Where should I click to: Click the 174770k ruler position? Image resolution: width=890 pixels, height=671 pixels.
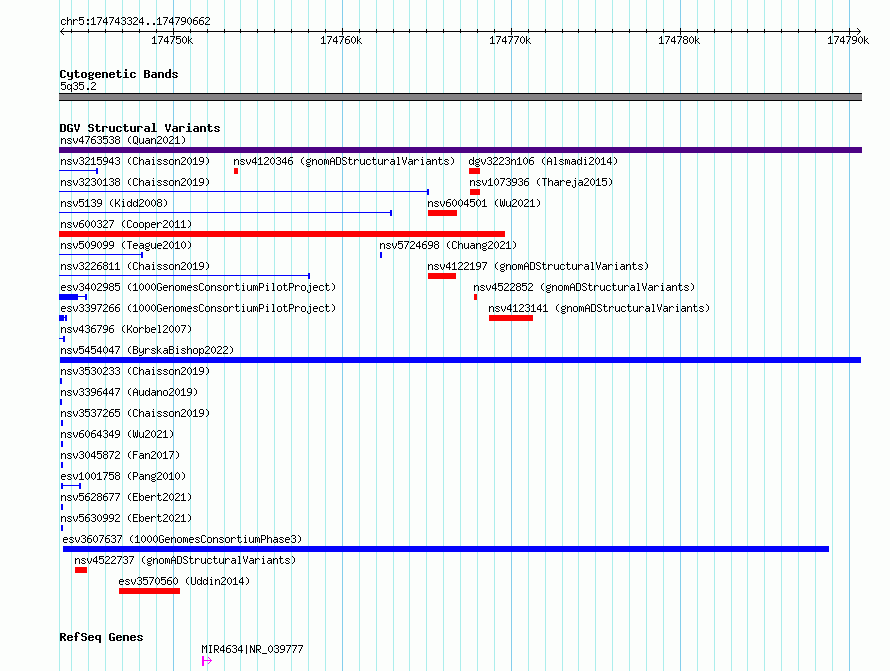(x=510, y=40)
